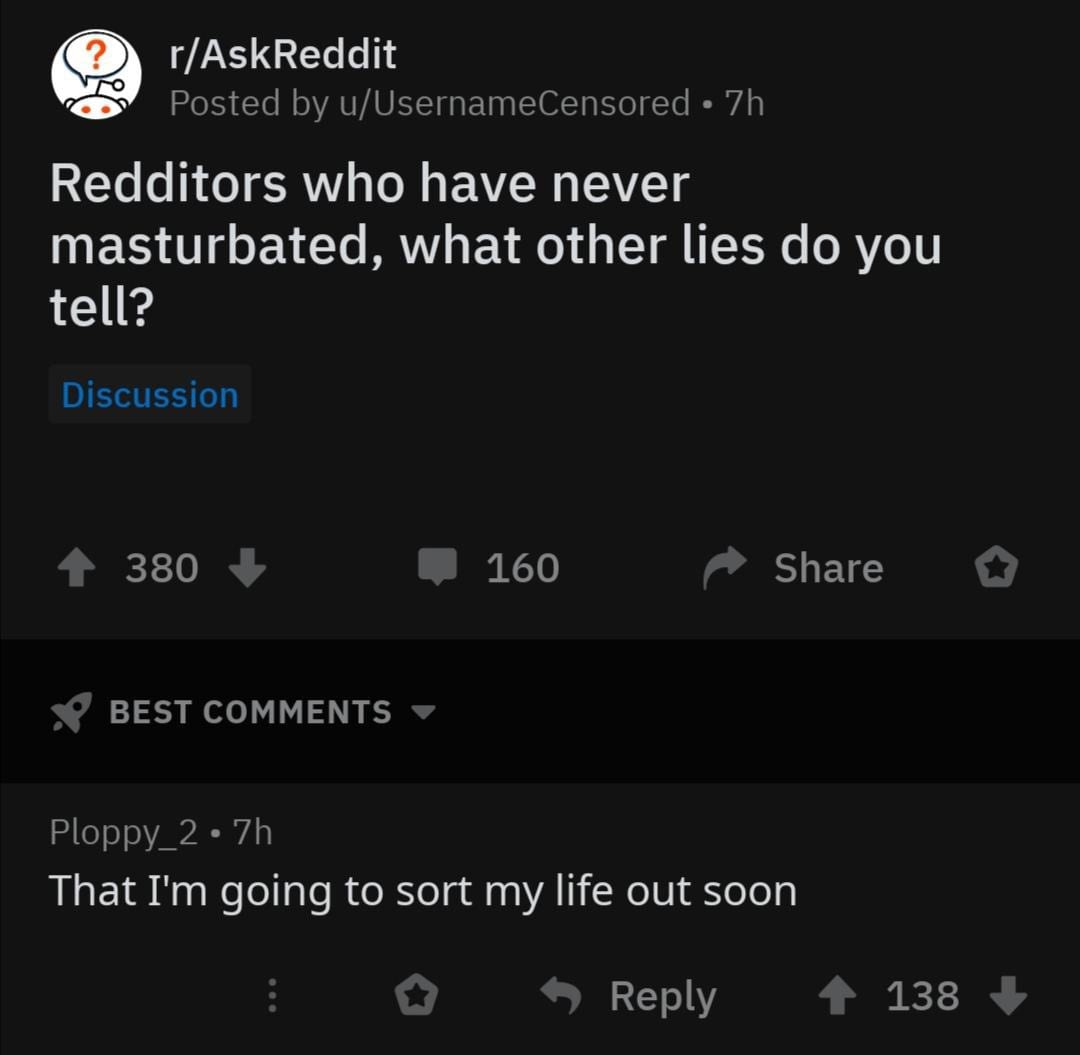Reply to Ploppy_2's comment

(x=630, y=996)
